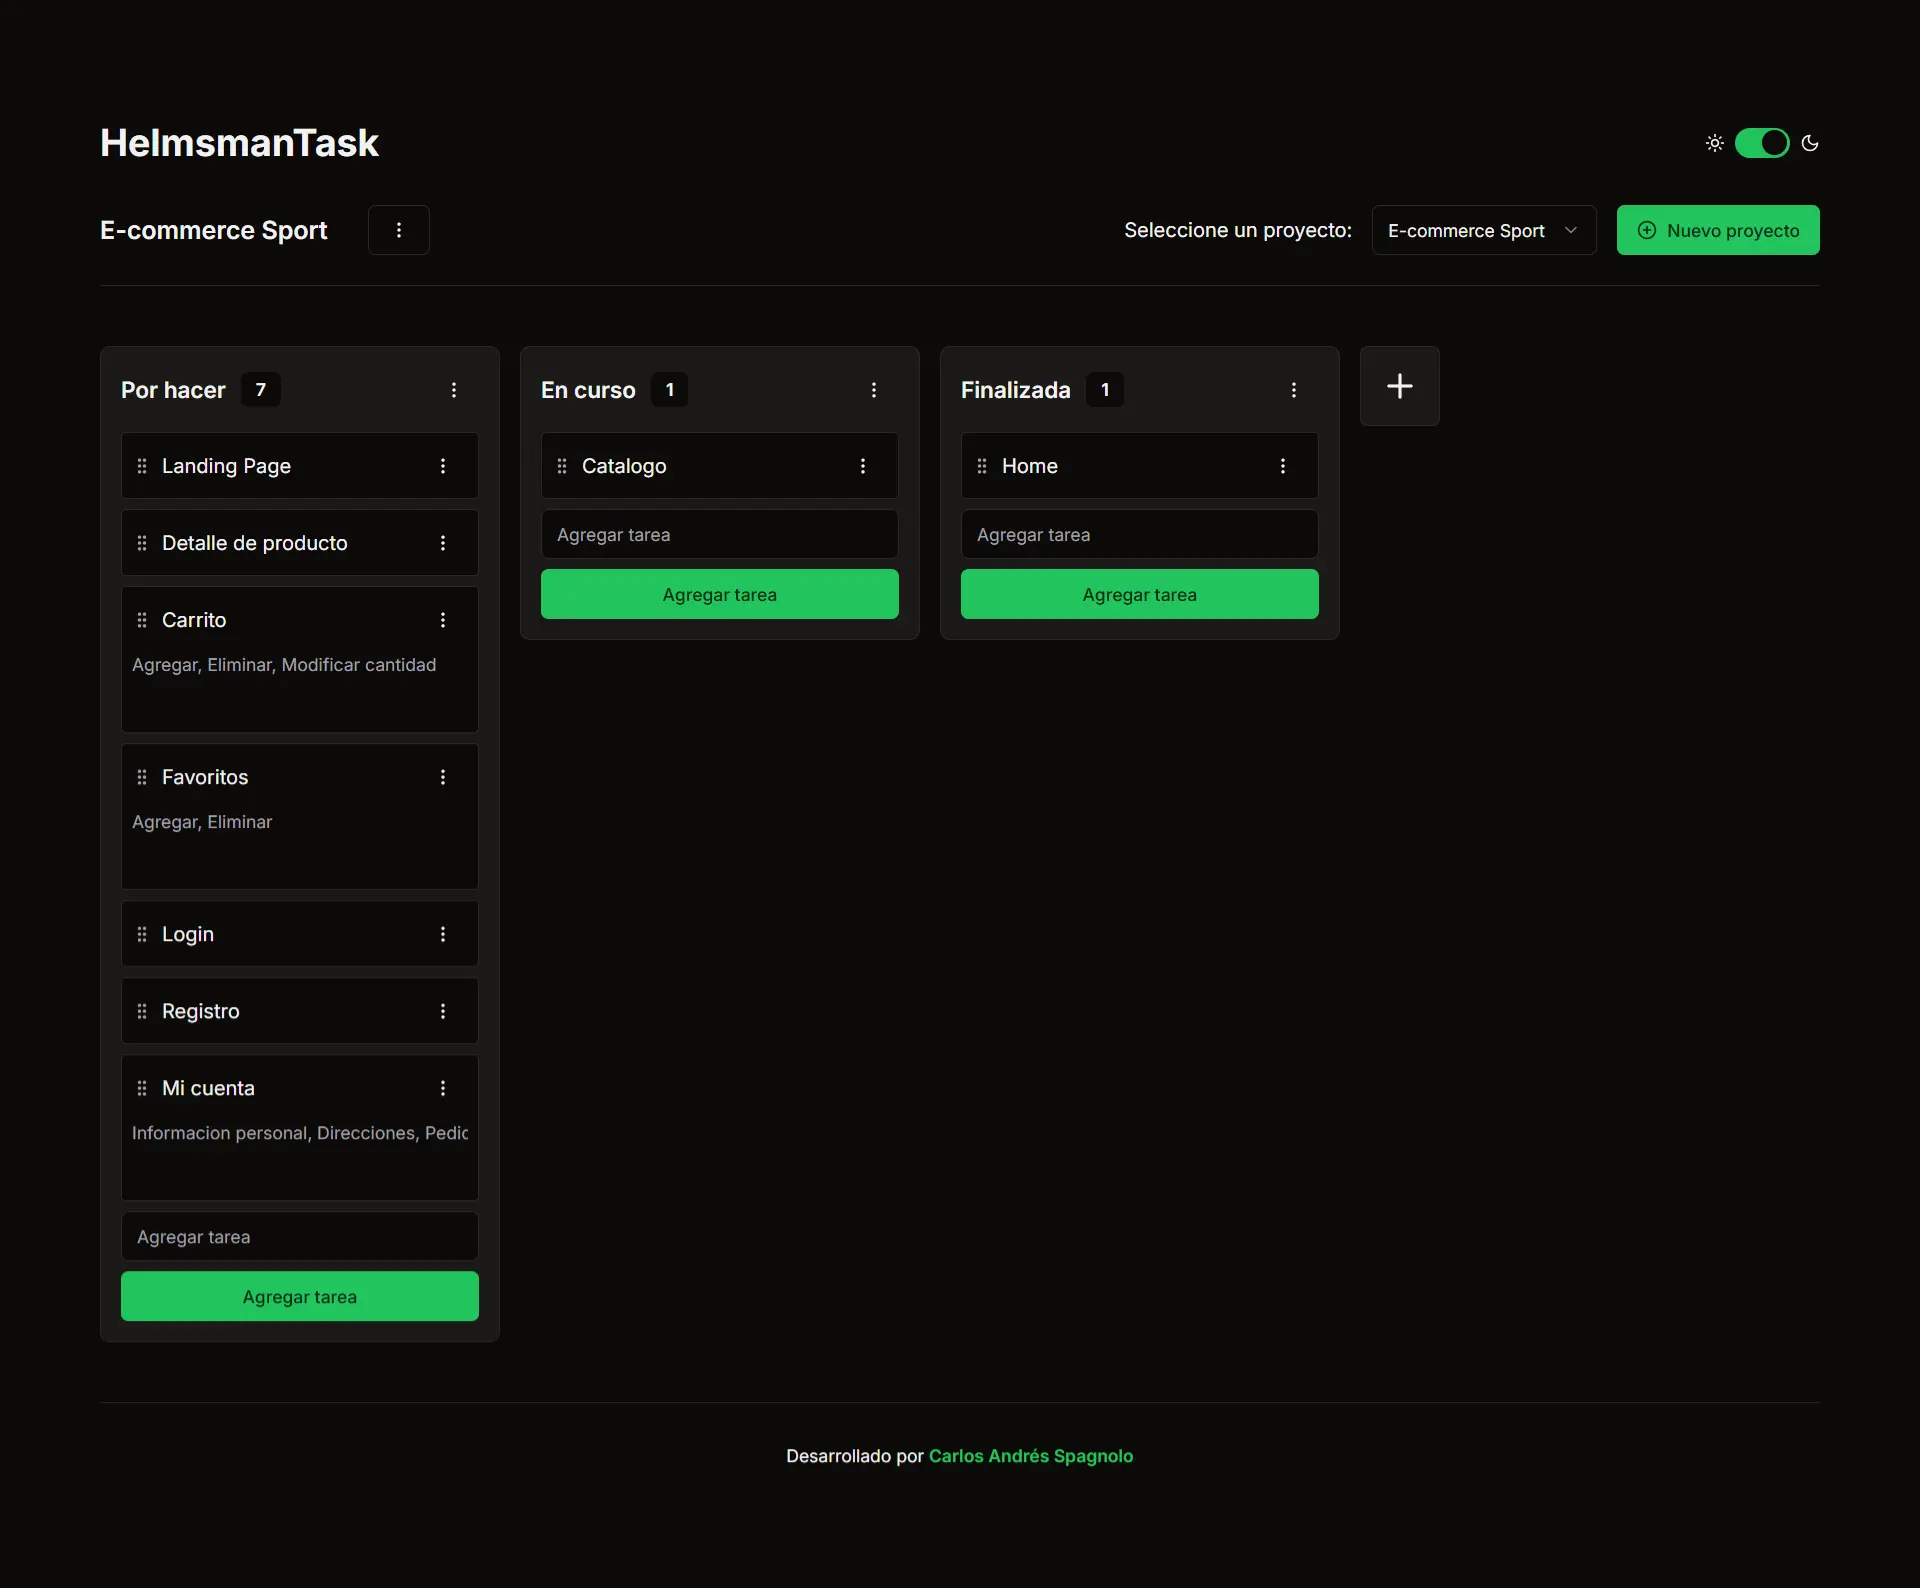Open the project selector dropdown
Image resolution: width=1920 pixels, height=1588 pixels.
pos(1483,230)
